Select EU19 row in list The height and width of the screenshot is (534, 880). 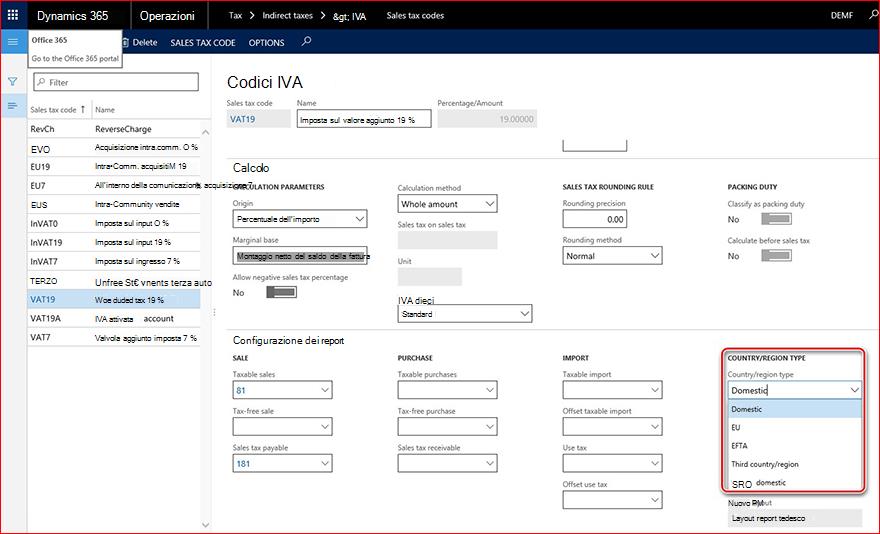pyautogui.click(x=114, y=167)
